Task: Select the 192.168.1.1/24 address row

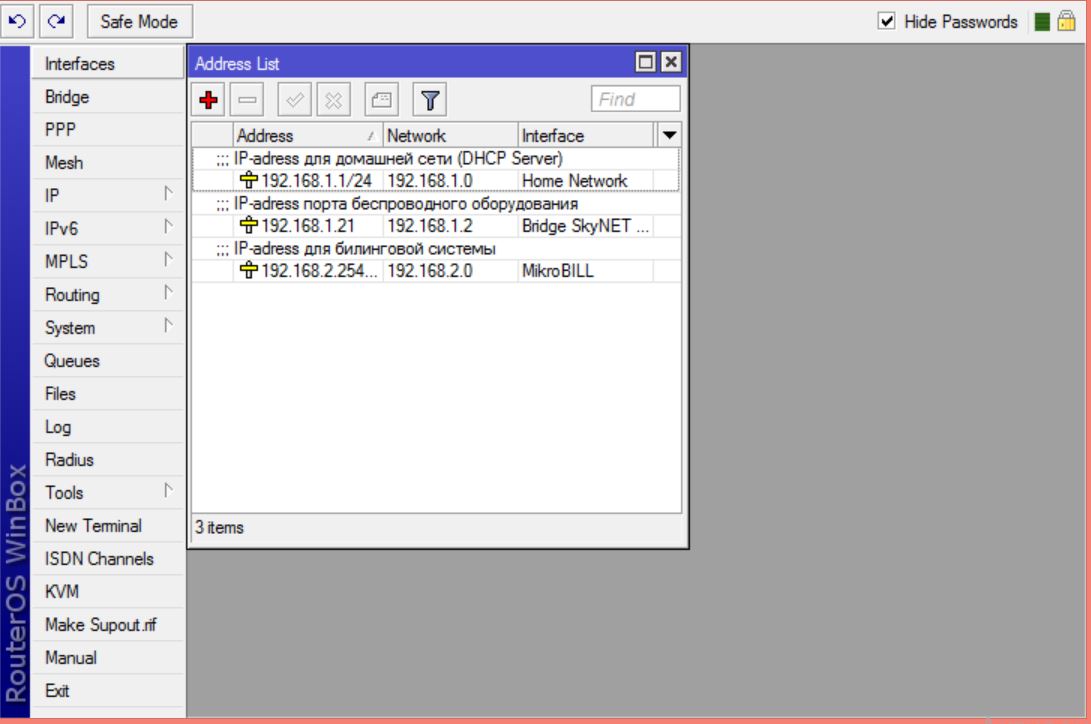Action: coord(436,181)
